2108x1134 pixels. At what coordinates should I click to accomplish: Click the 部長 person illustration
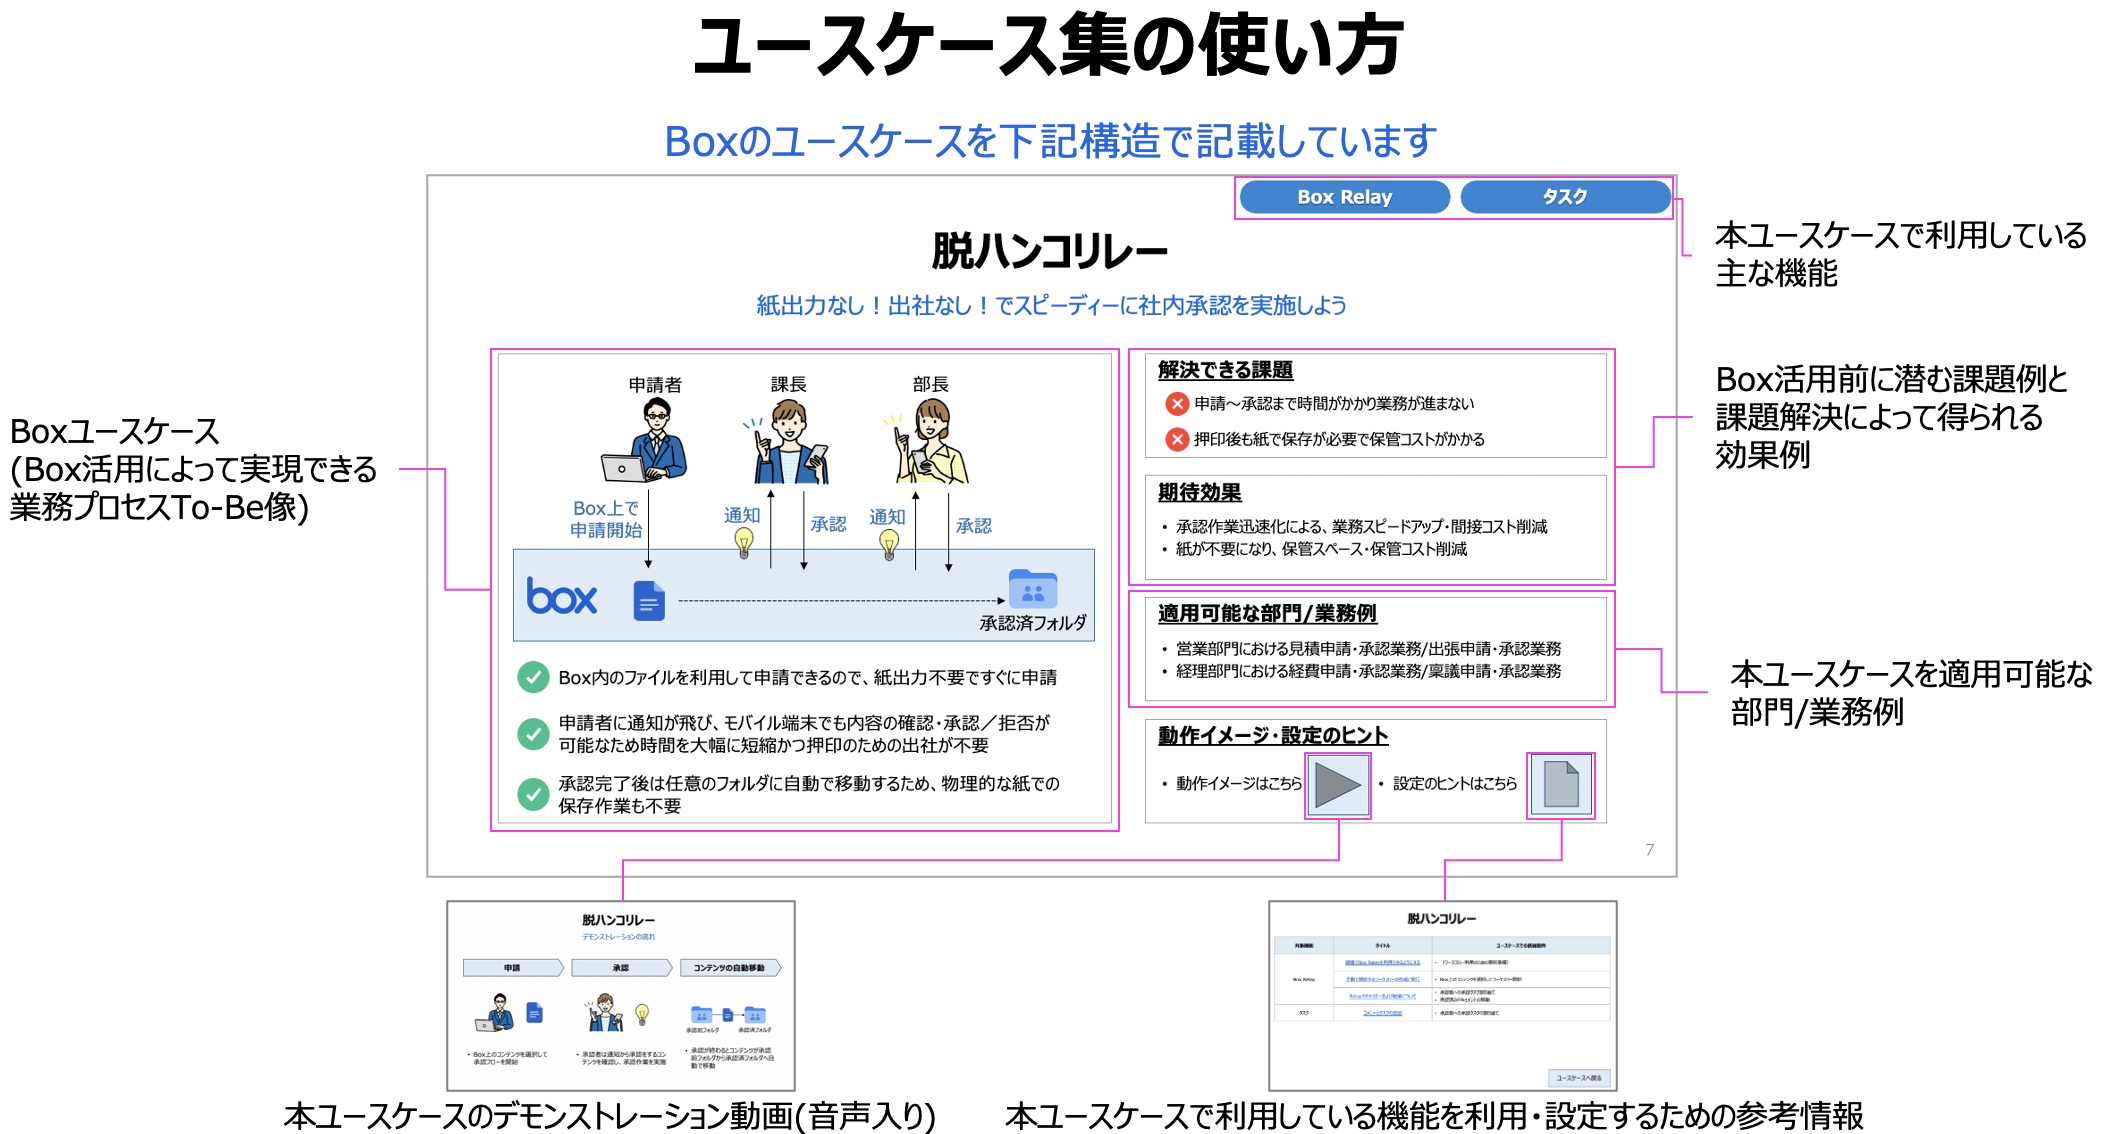pos(931,442)
